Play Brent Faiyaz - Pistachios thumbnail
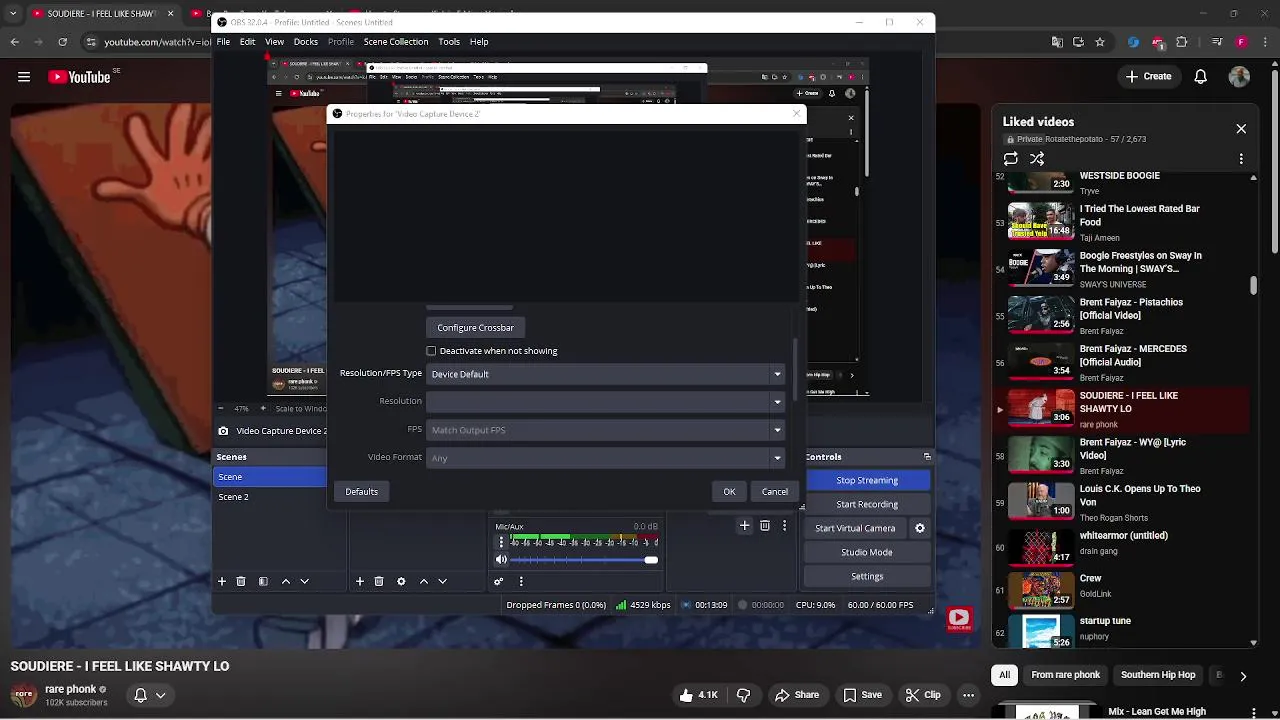 pyautogui.click(x=1041, y=315)
